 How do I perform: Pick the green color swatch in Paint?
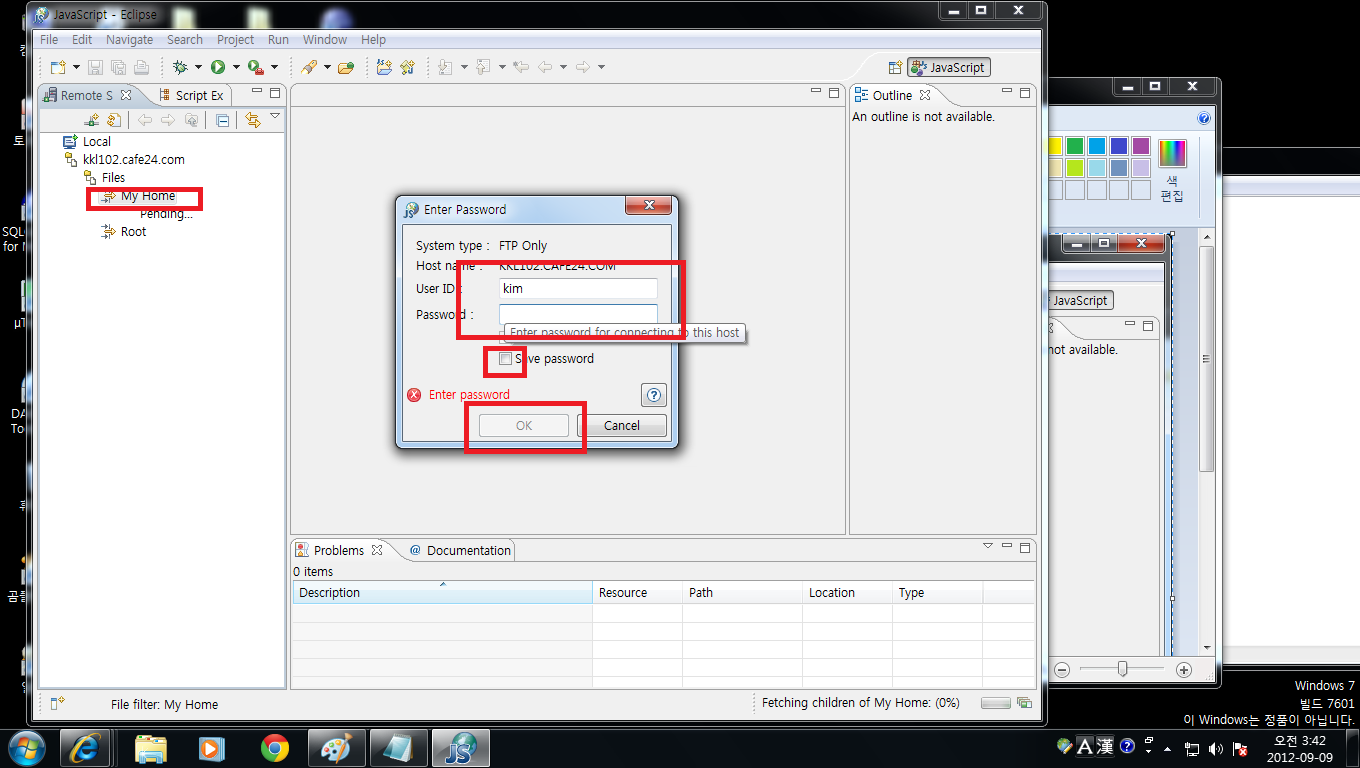[1075, 146]
